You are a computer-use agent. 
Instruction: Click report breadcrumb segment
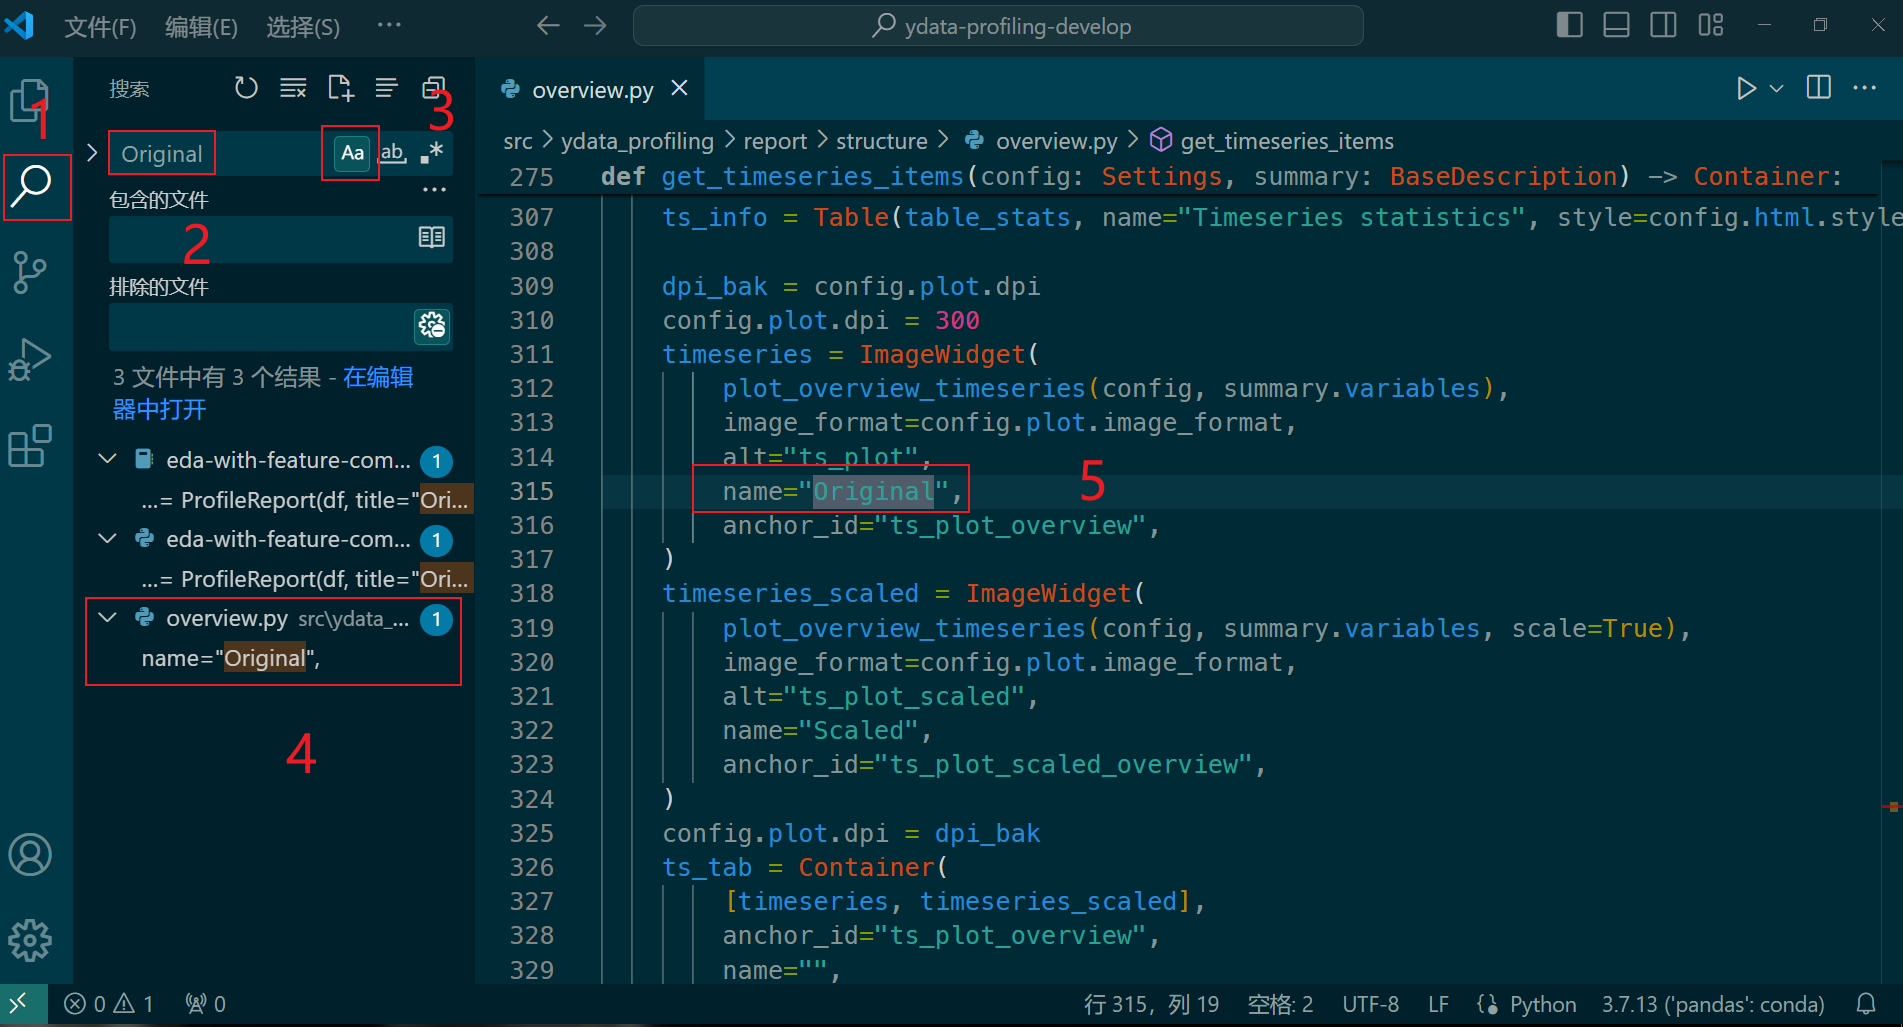[x=775, y=141]
